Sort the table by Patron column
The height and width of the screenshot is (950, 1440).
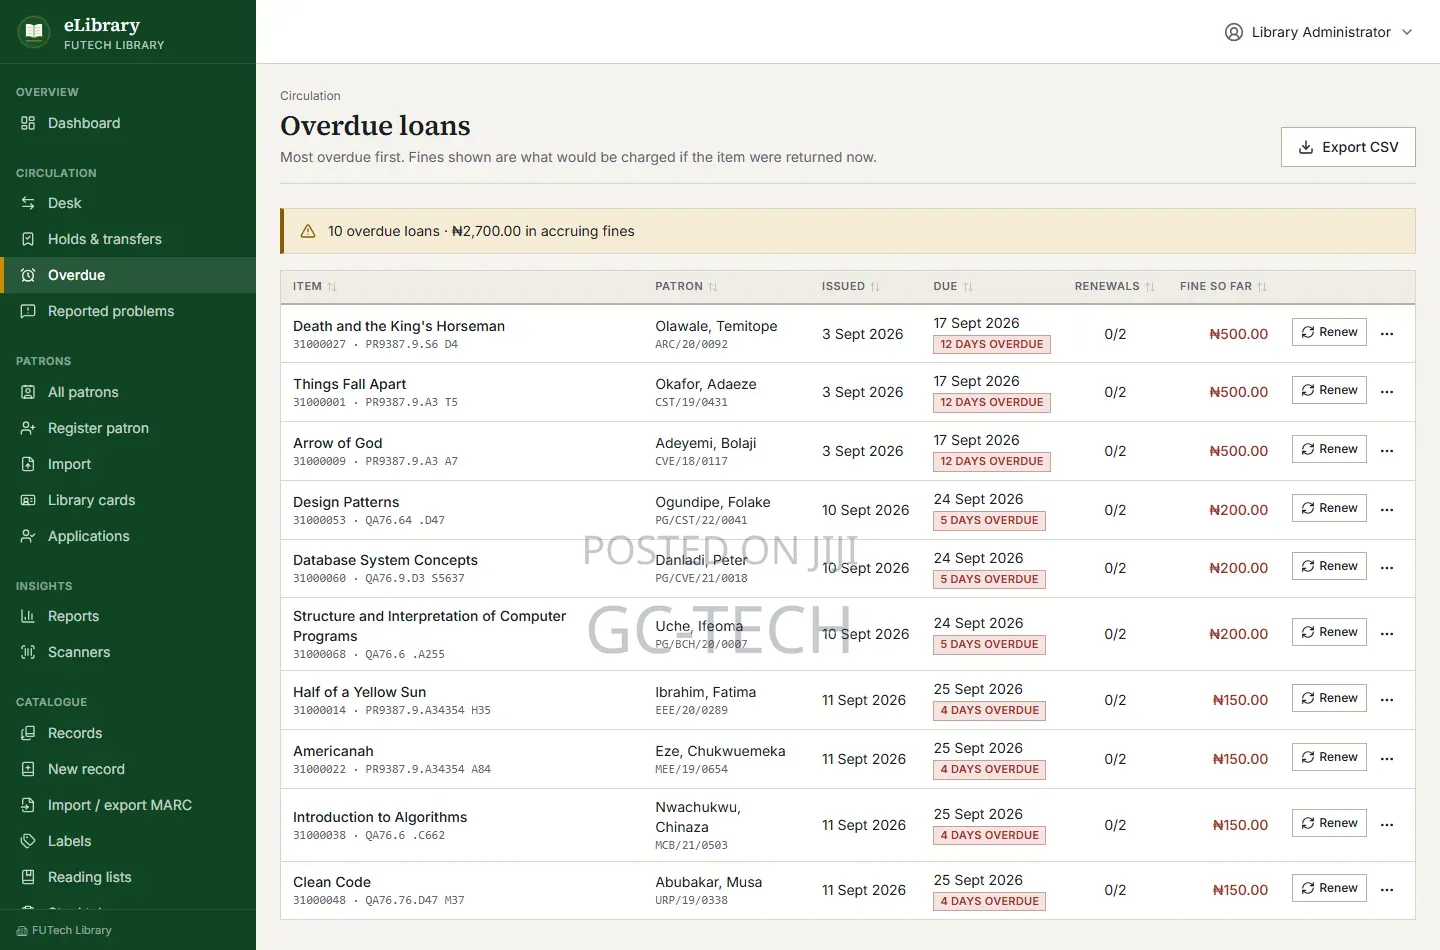pyautogui.click(x=686, y=287)
